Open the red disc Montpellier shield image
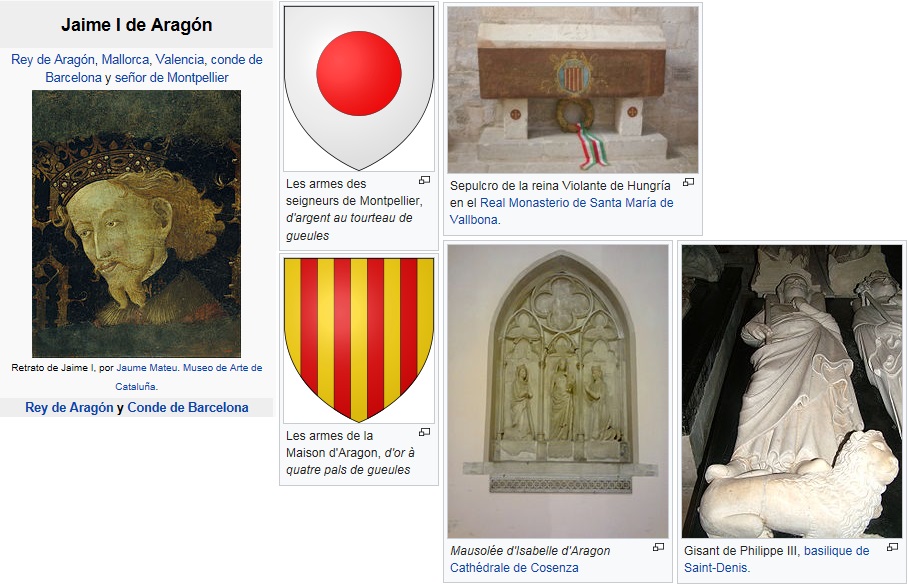This screenshot has width=908, height=586. [x=359, y=88]
